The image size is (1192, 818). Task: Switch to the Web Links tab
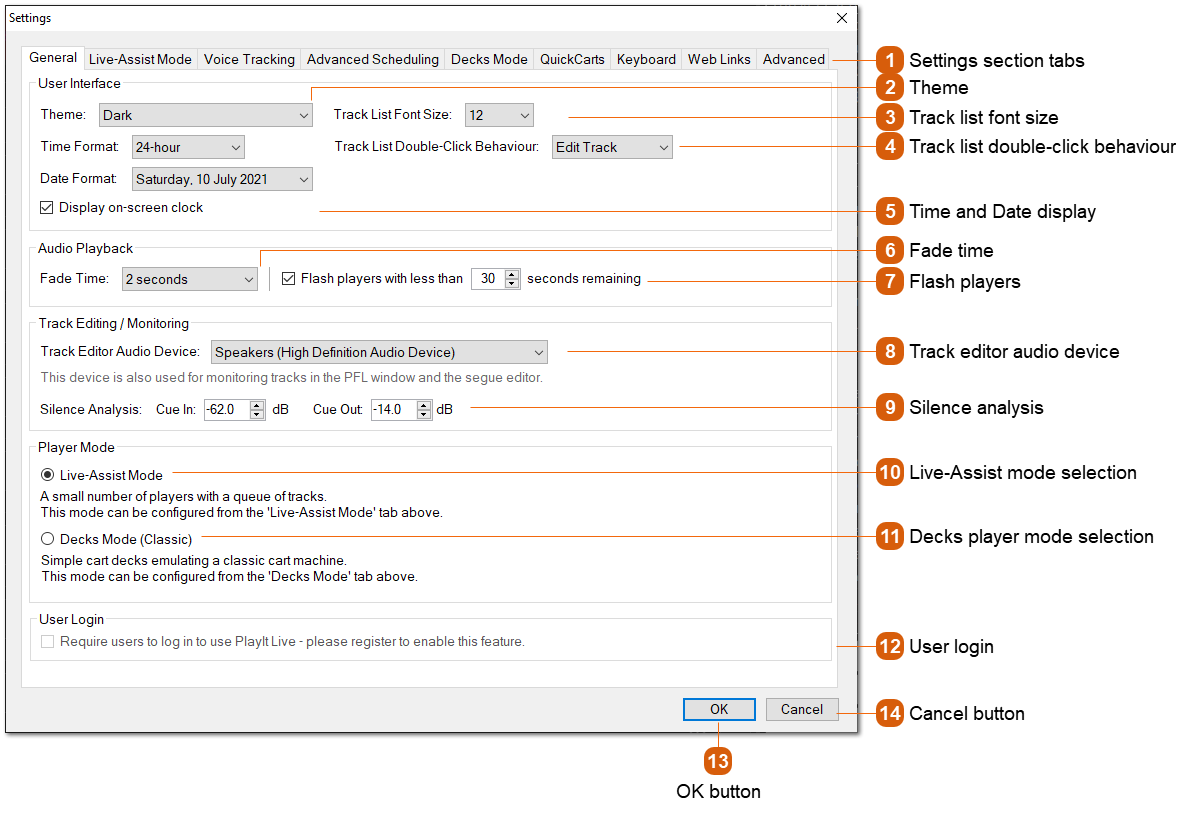[x=719, y=59]
